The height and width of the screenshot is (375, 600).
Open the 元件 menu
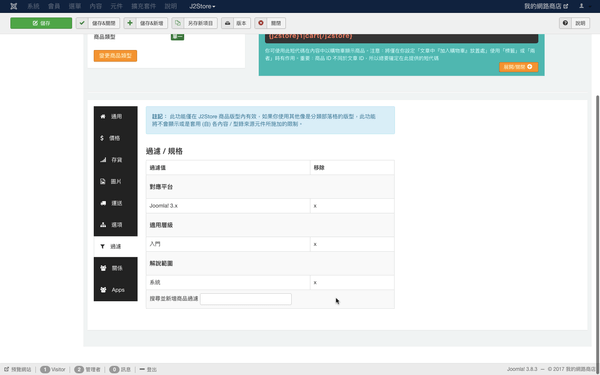(116, 6)
